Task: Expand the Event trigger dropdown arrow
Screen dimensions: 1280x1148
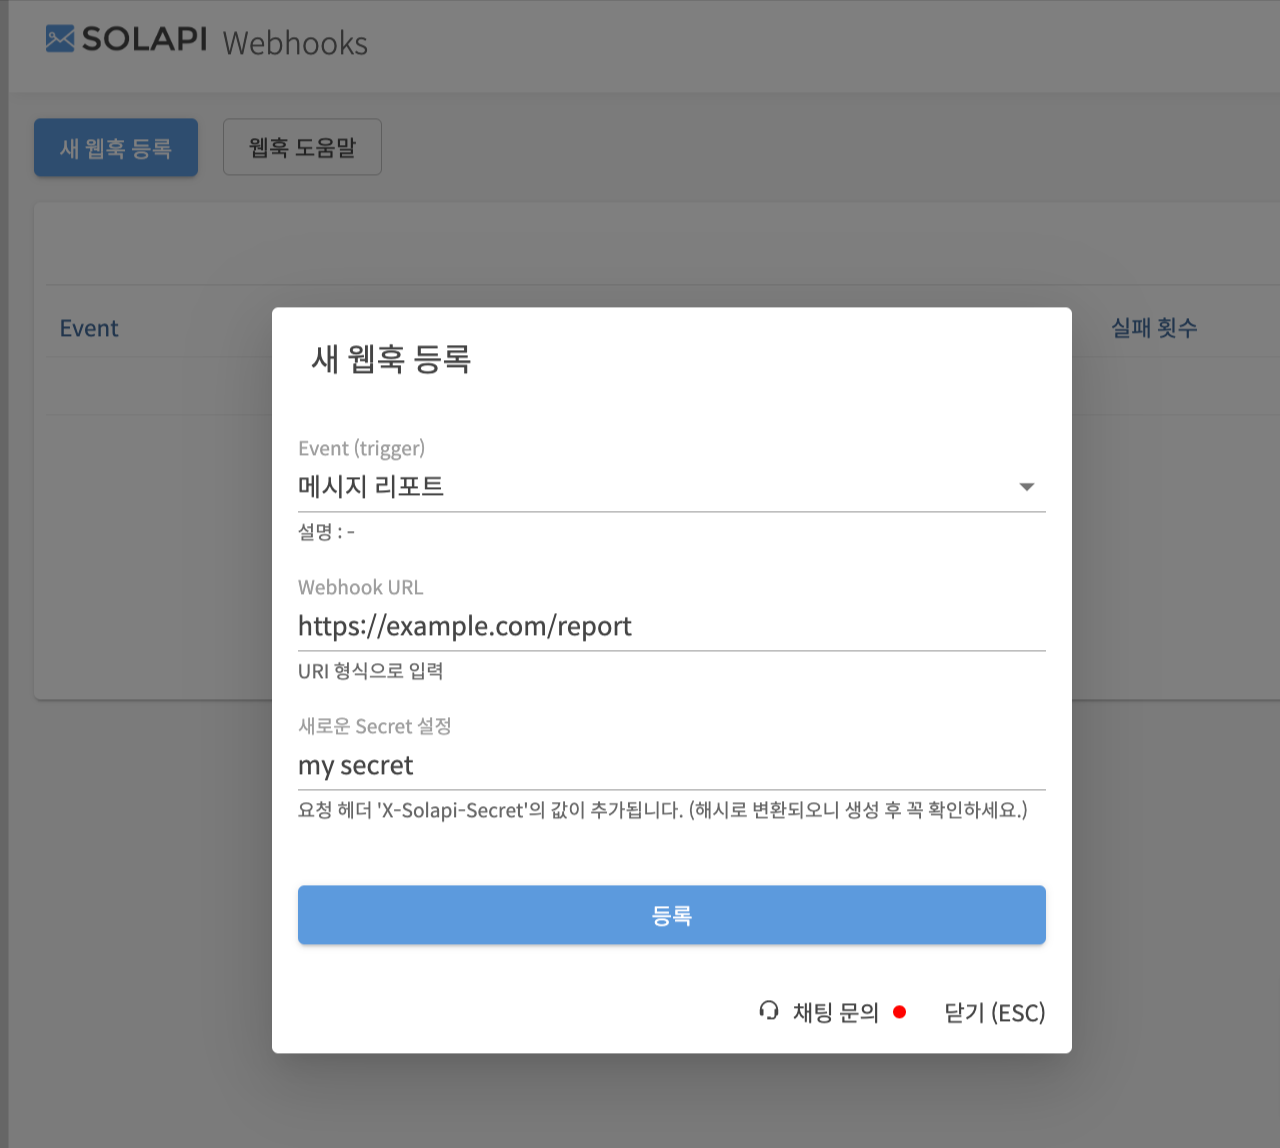Action: pos(1026,487)
